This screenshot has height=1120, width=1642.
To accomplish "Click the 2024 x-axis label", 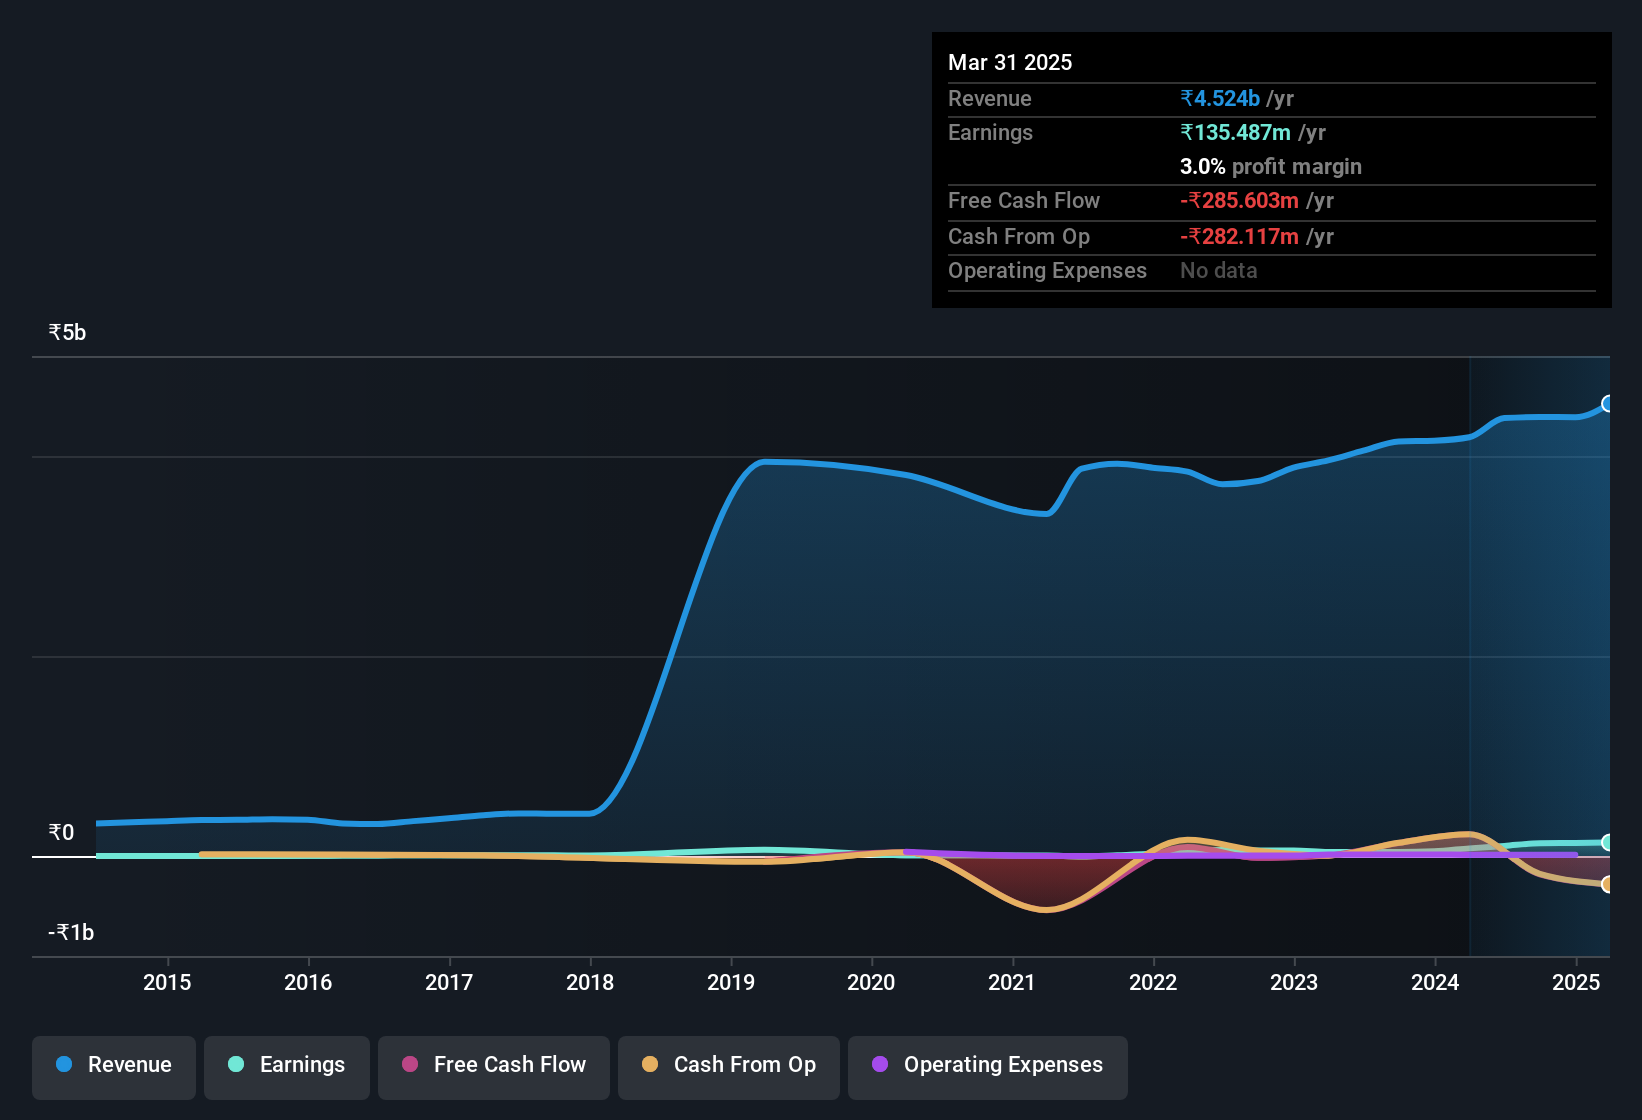I will coord(1435,983).
